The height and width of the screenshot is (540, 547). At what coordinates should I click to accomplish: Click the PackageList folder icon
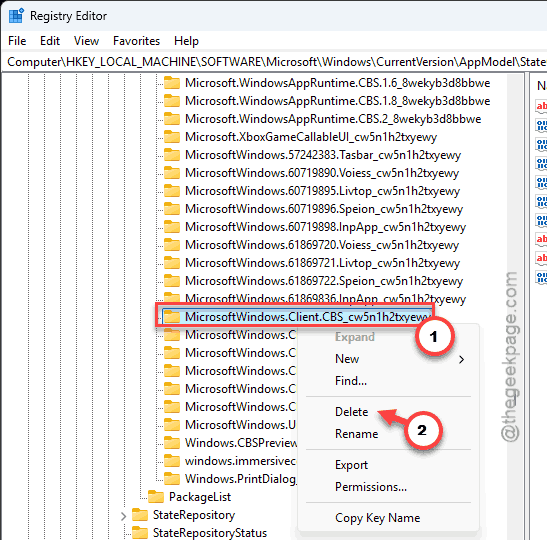tap(156, 497)
